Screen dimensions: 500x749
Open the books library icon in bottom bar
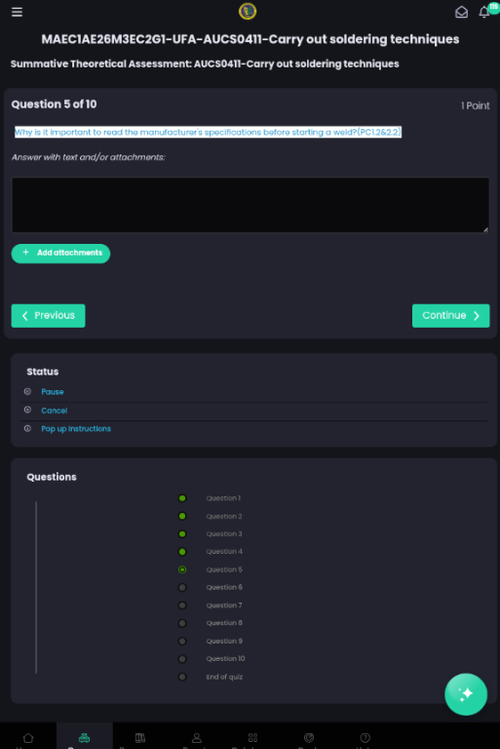coord(140,738)
